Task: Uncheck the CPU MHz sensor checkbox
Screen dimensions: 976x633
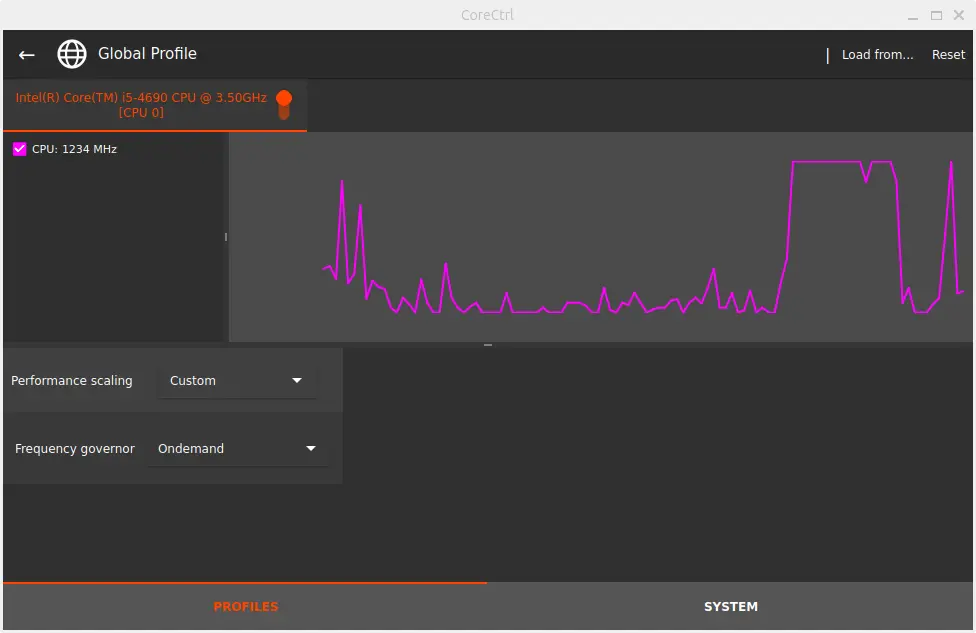Action: pos(20,149)
